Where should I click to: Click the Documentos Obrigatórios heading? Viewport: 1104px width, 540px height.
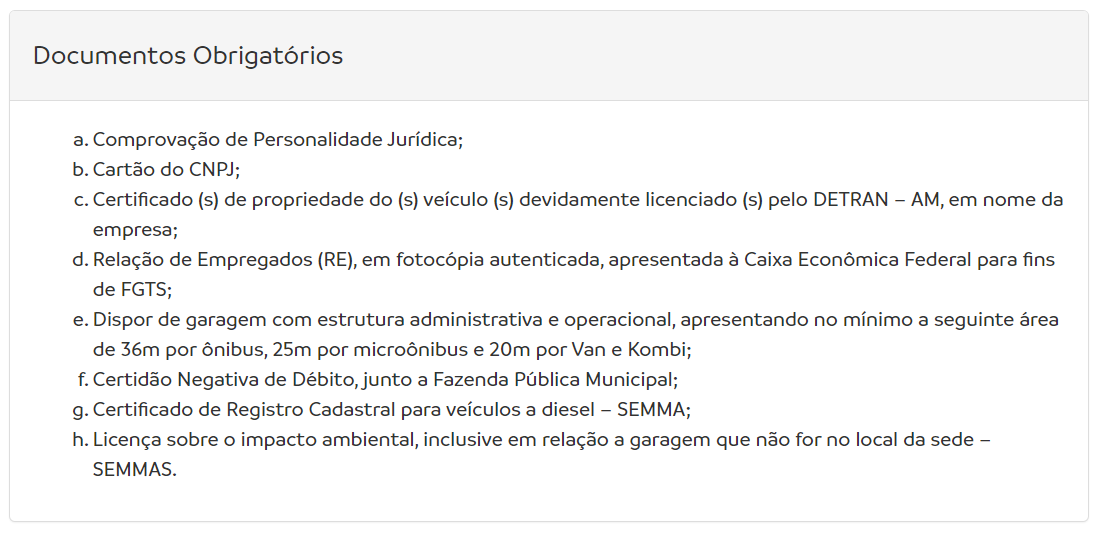(188, 56)
